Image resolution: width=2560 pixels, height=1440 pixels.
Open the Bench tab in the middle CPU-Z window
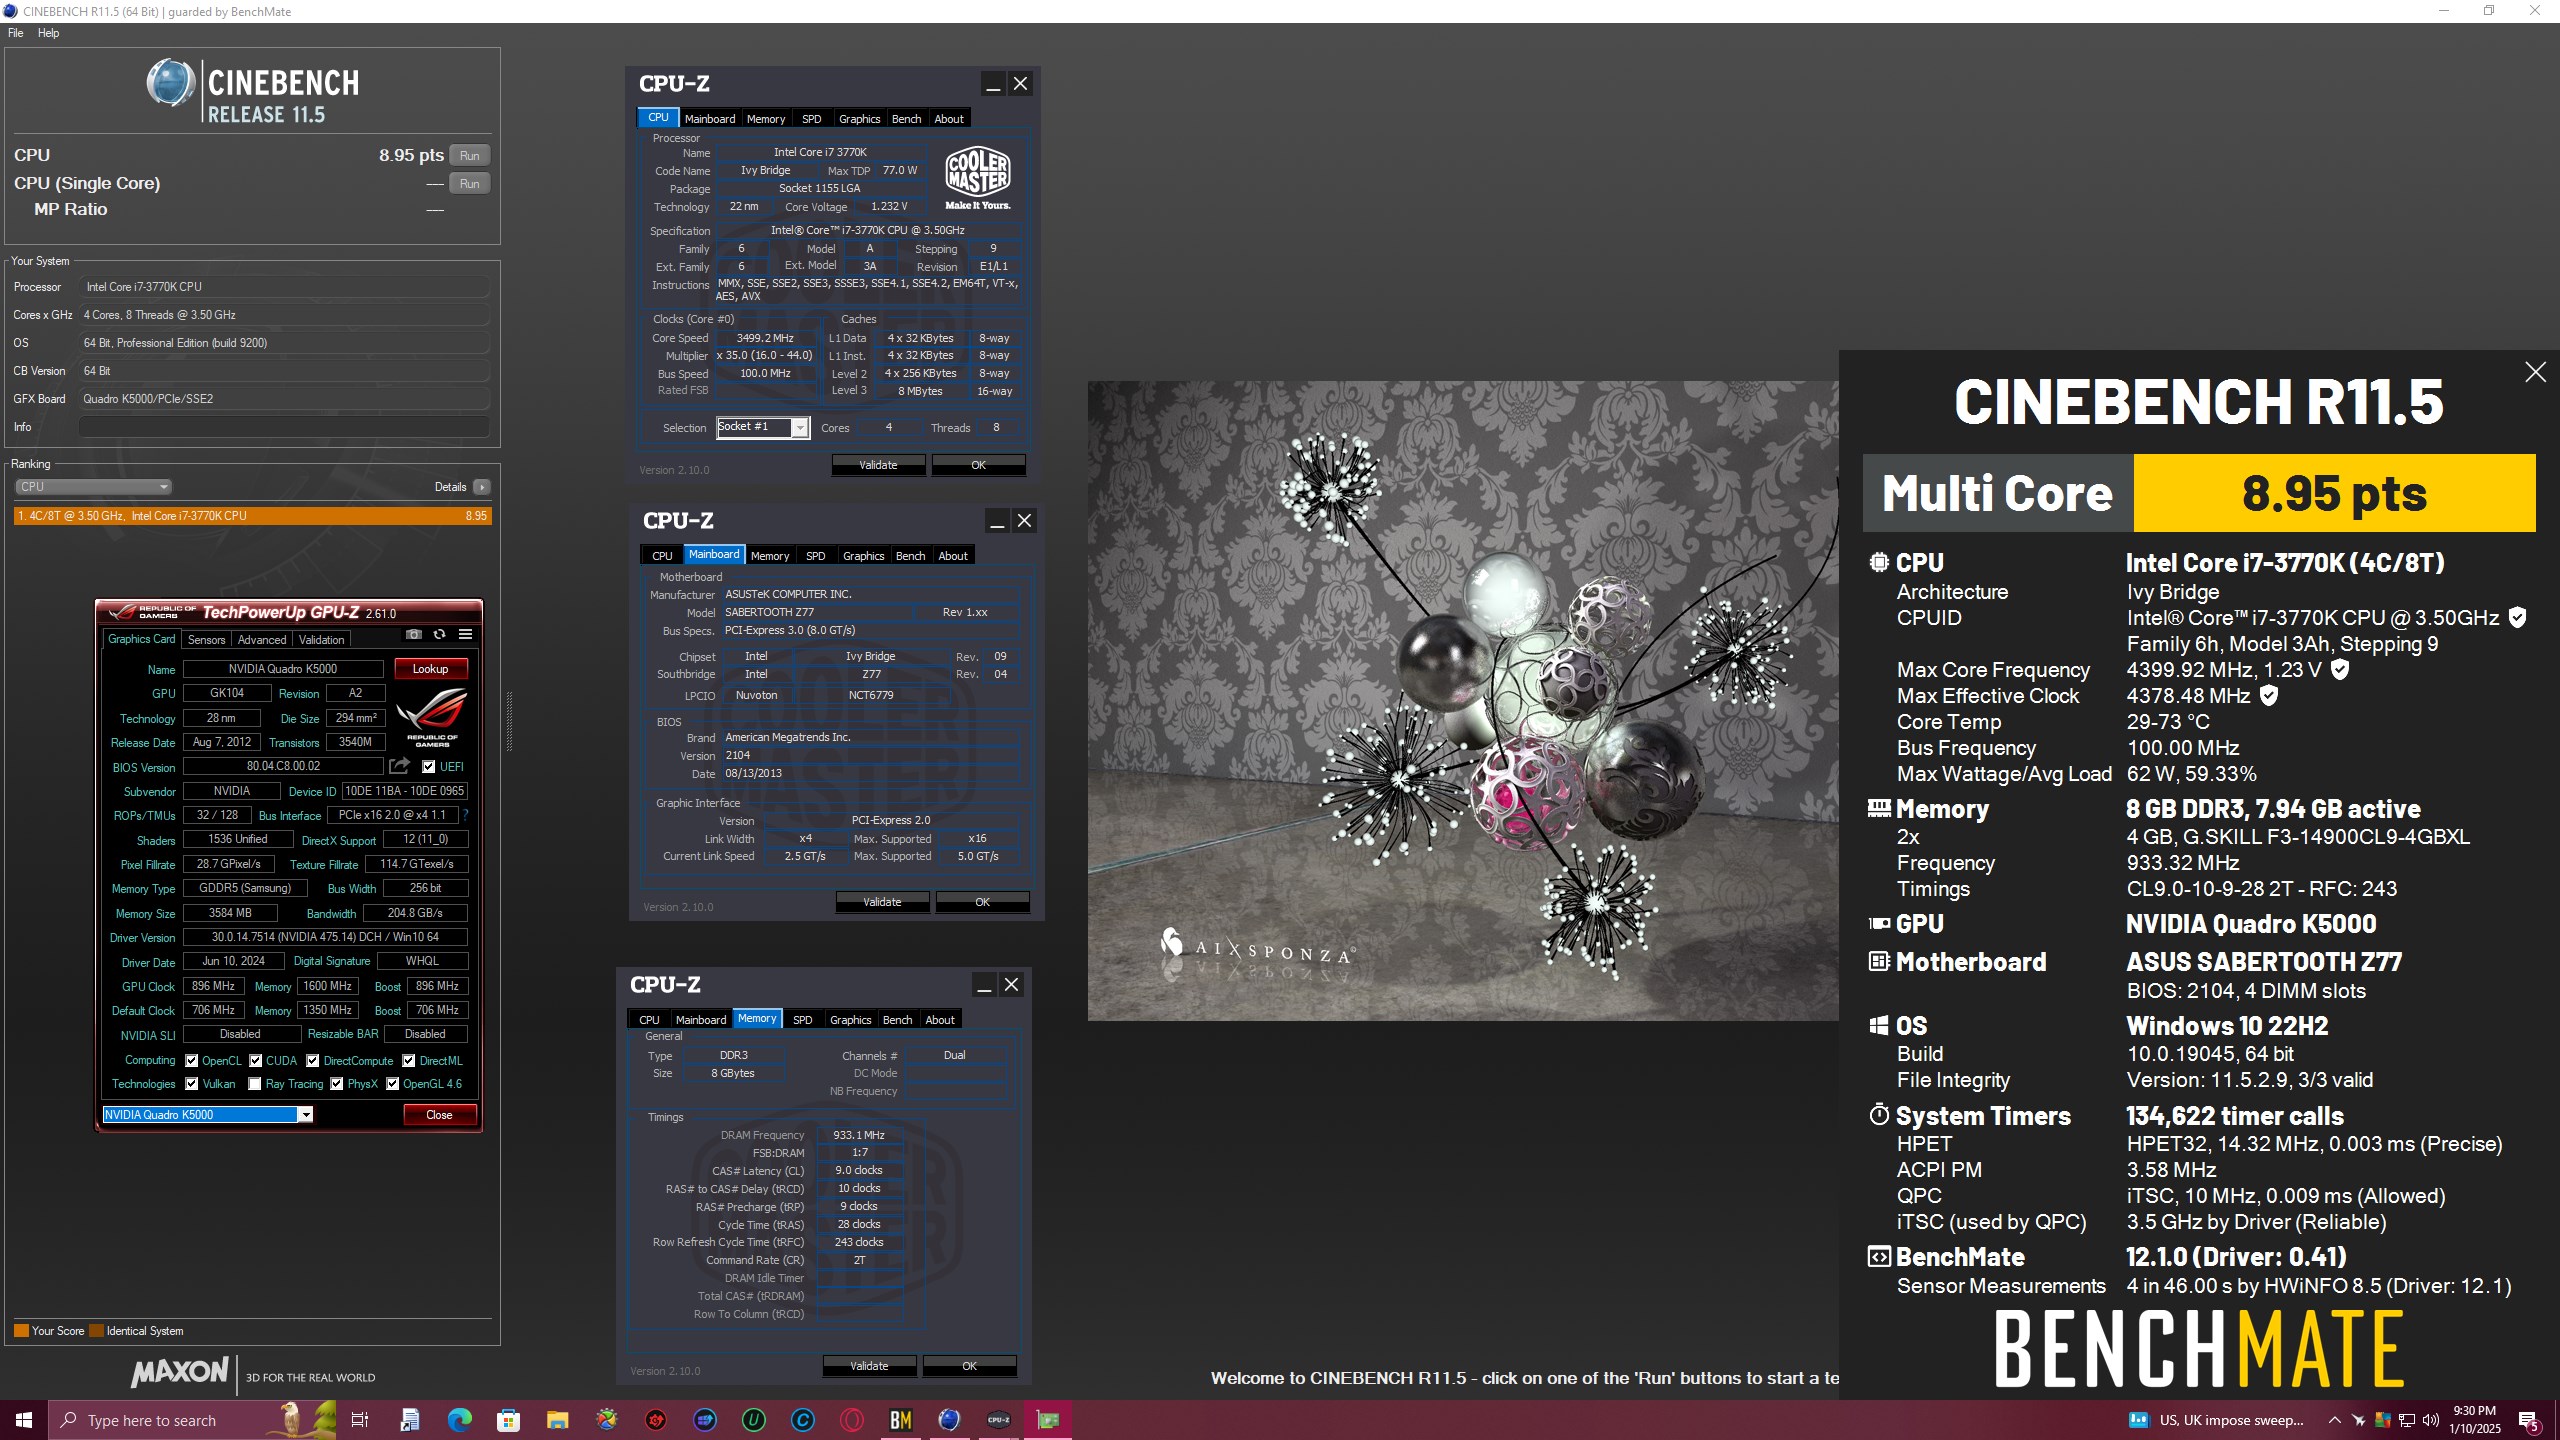tap(910, 556)
